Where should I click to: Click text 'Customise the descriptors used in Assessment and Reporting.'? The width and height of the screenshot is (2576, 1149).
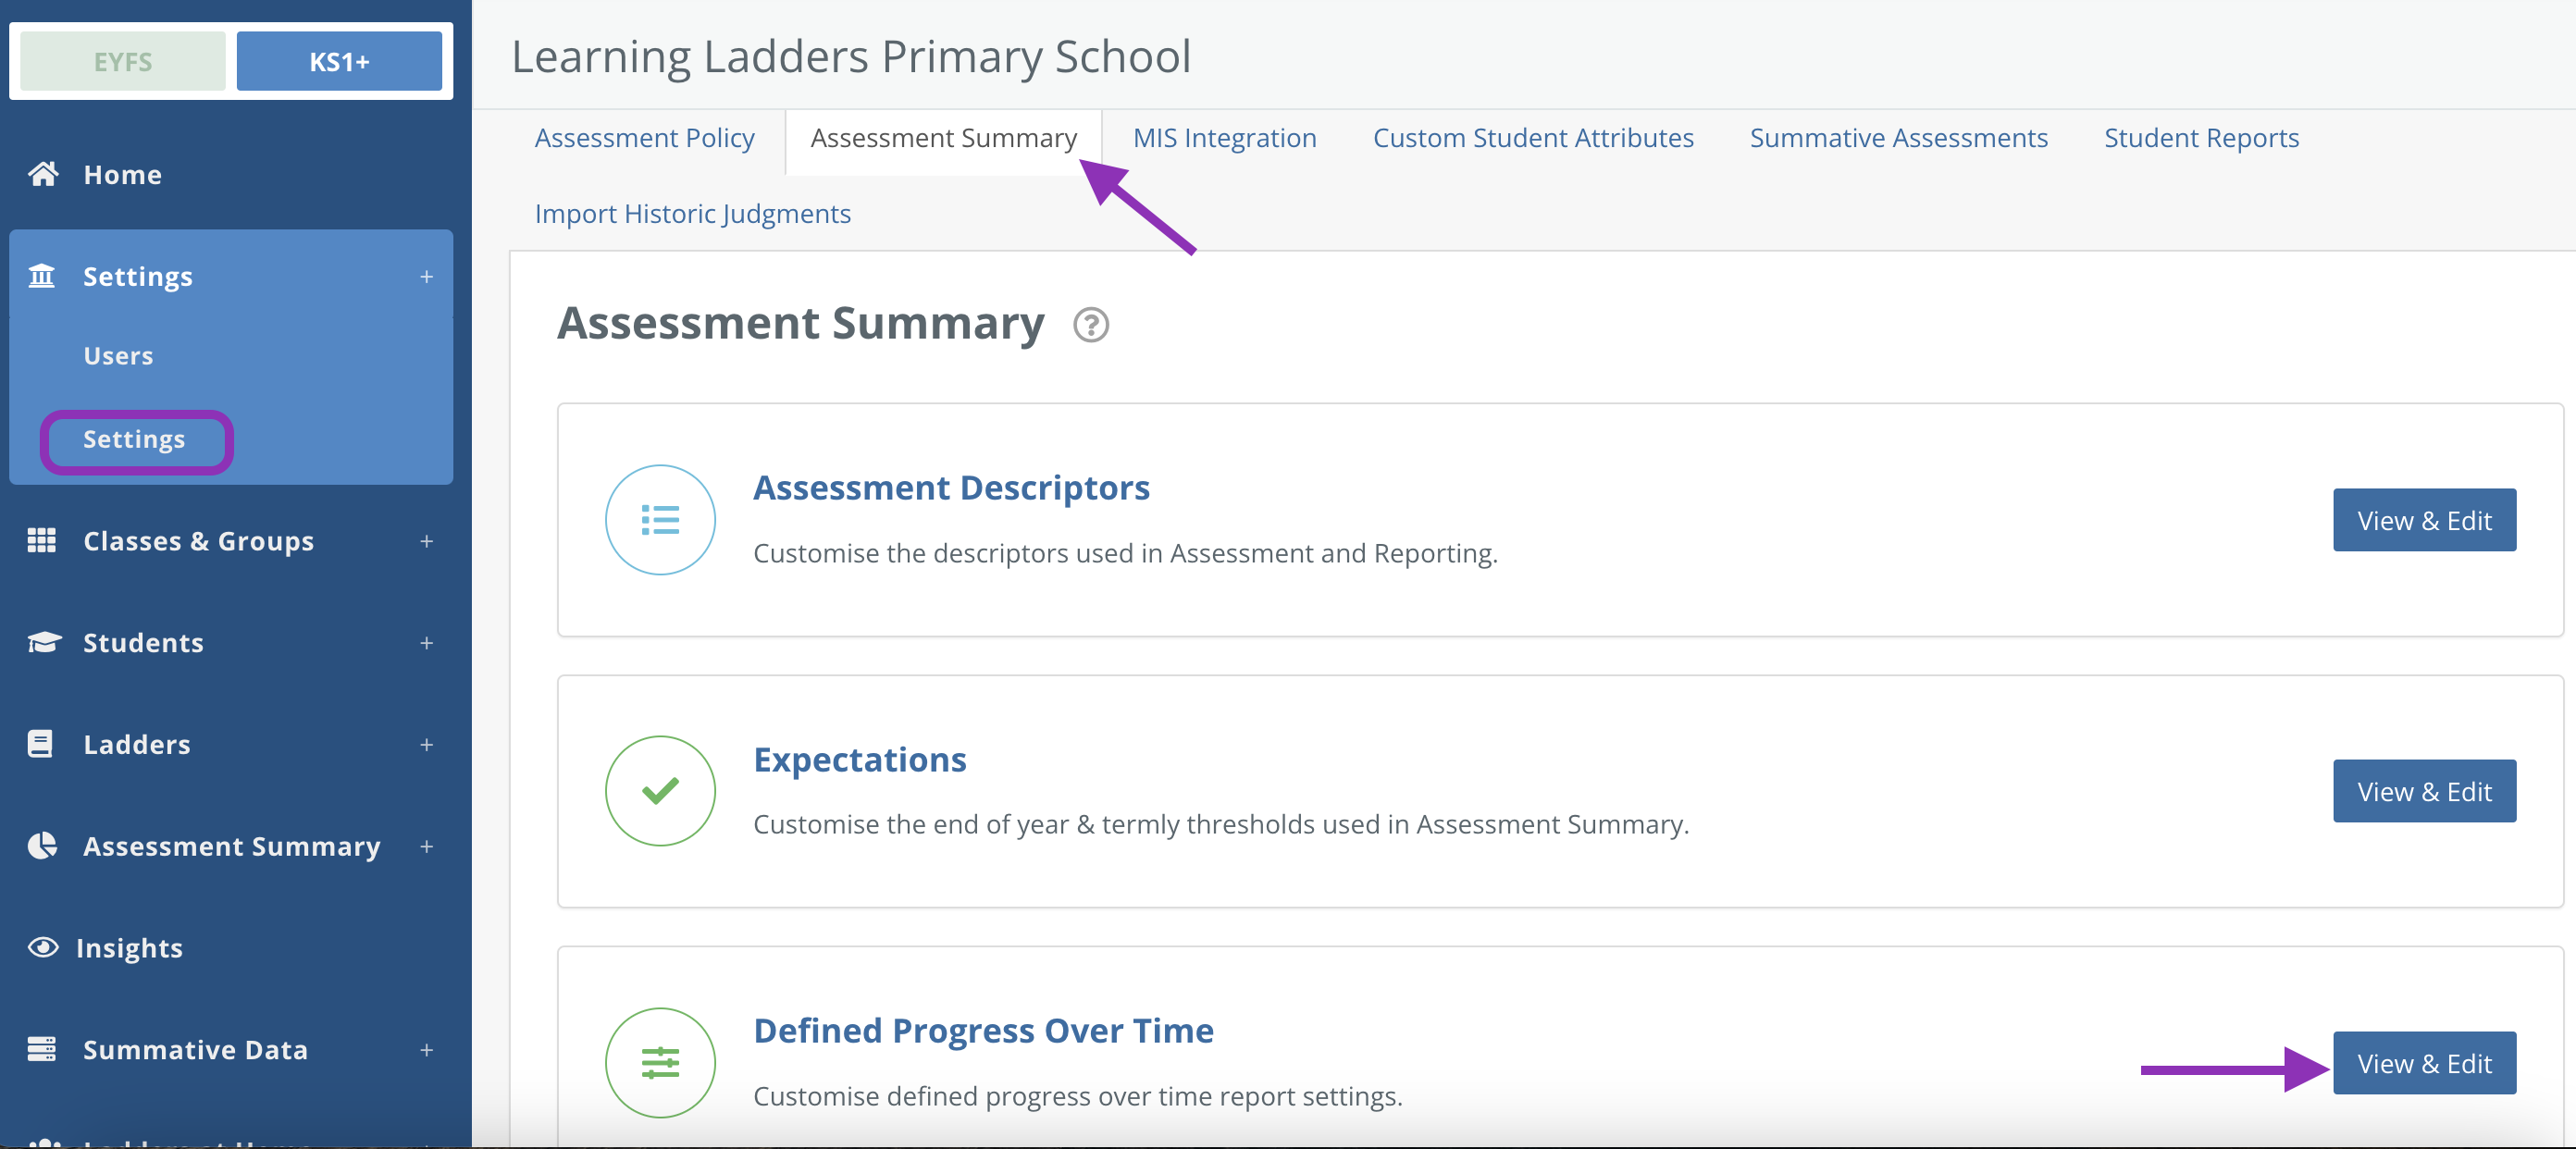(1125, 553)
